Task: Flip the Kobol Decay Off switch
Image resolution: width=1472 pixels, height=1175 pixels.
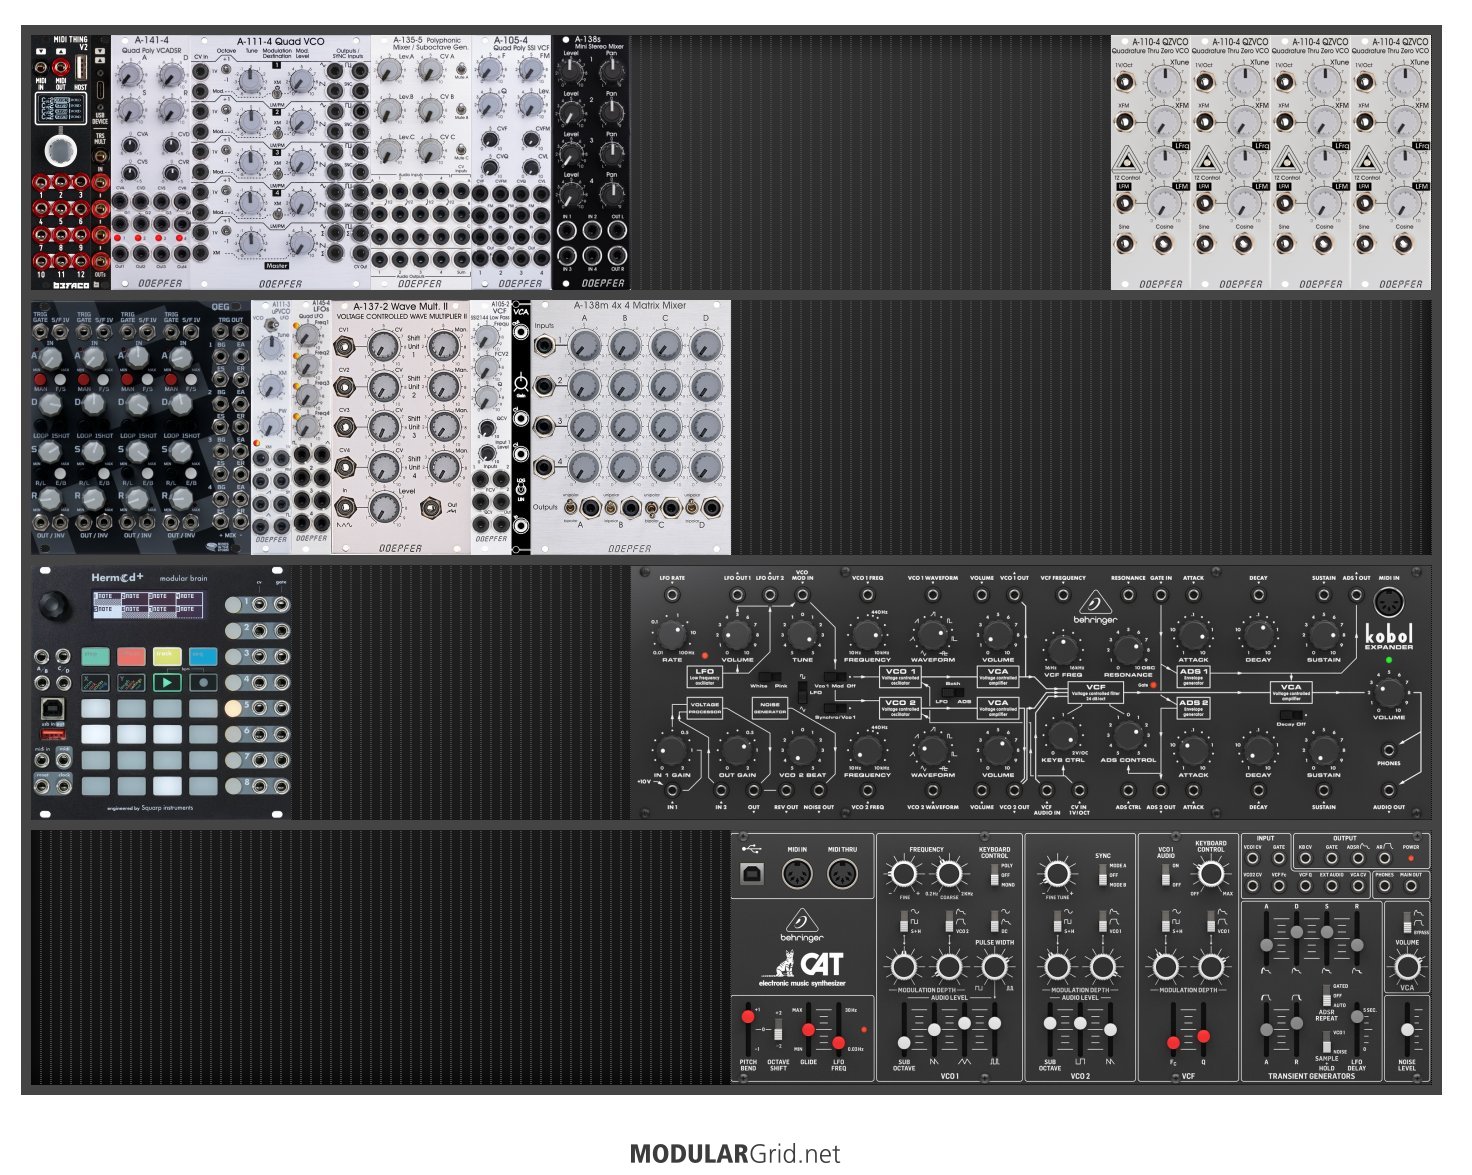Action: [x=1291, y=714]
